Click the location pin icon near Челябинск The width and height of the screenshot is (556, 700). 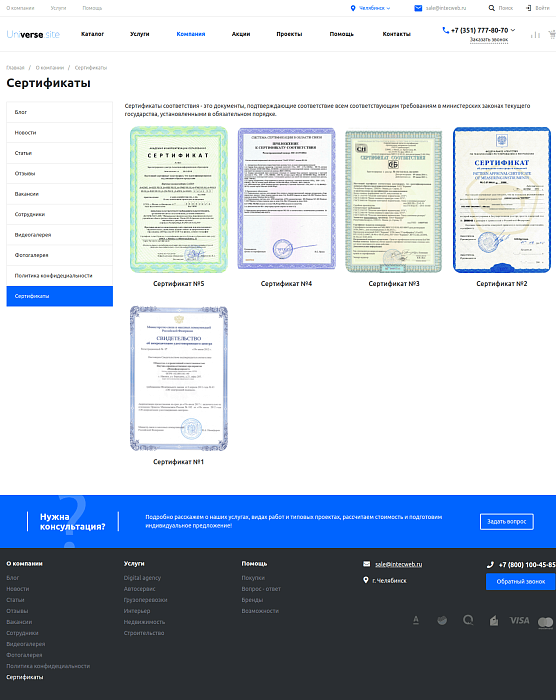353,8
